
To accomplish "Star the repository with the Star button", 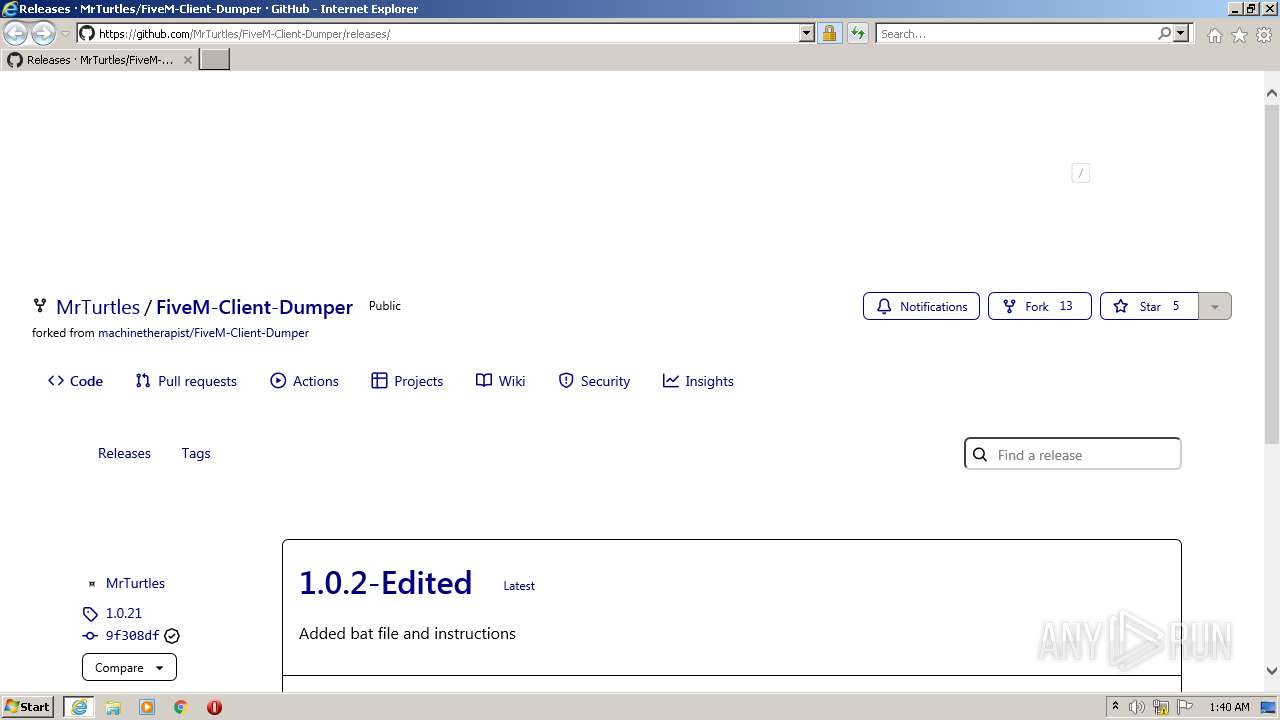I will (x=1149, y=306).
